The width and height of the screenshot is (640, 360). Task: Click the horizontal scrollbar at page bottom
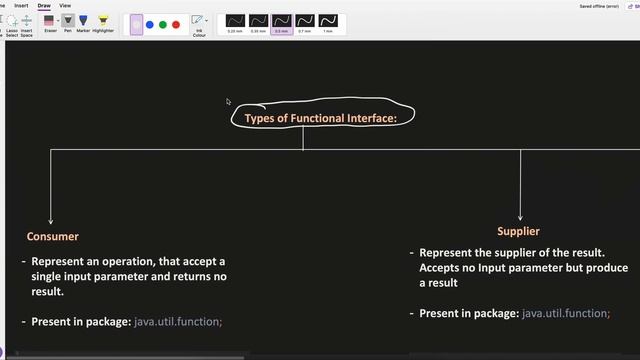(126, 358)
